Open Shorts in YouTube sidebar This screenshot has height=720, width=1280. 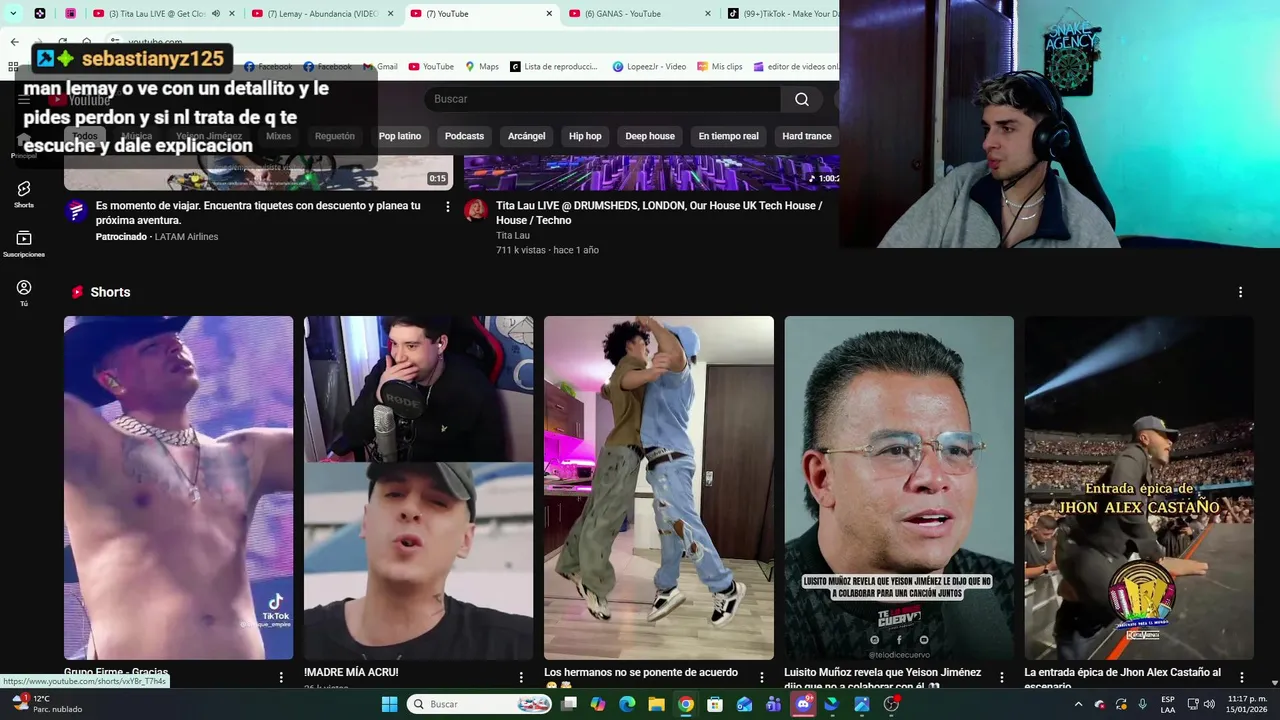coord(24,194)
